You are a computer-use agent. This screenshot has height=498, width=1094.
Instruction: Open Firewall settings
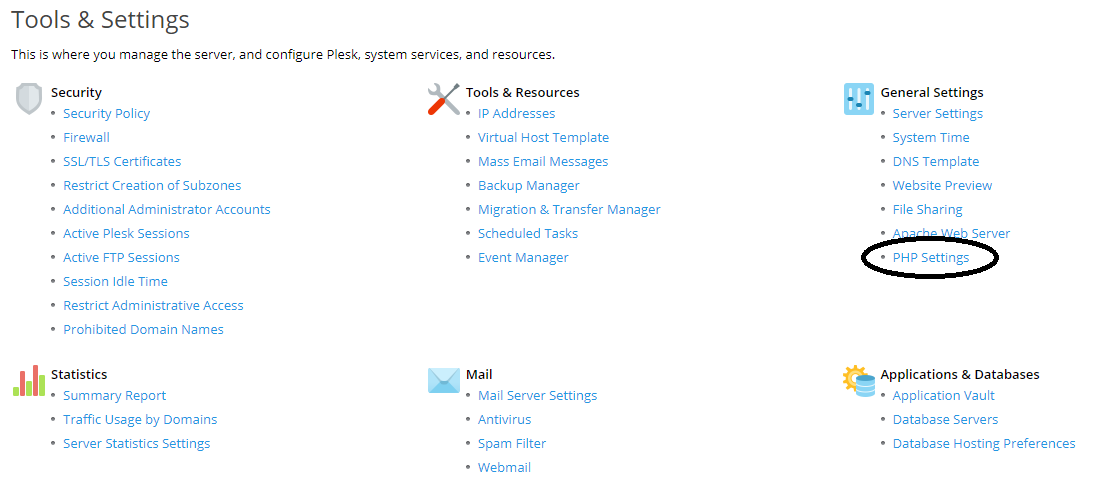(87, 137)
